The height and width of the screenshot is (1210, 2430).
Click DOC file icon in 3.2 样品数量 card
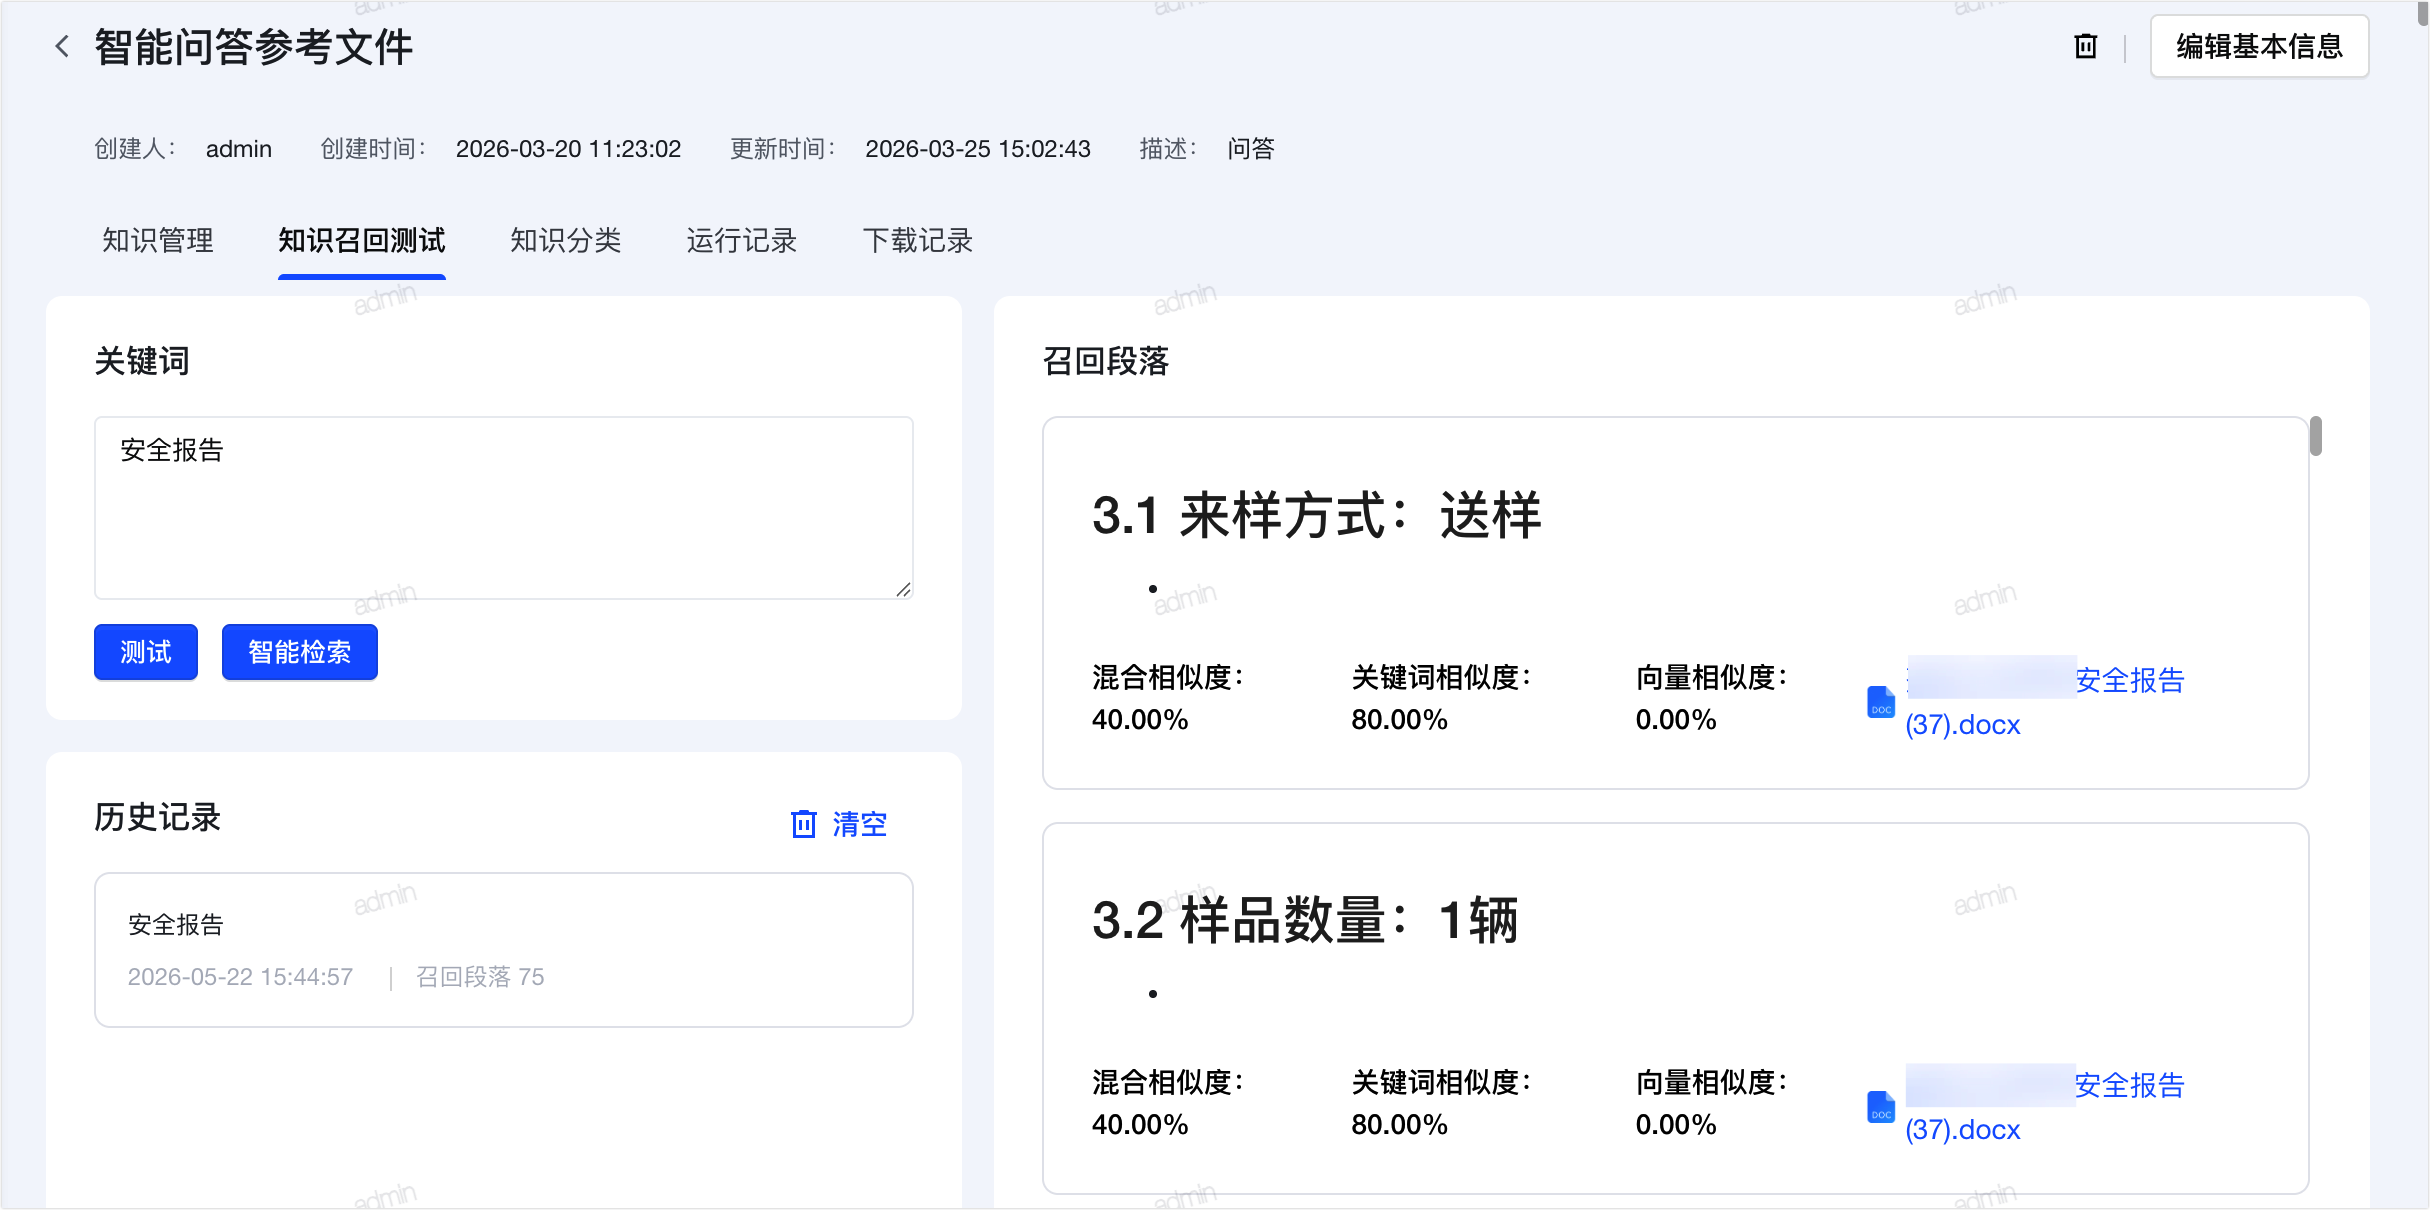pyautogui.click(x=1881, y=1107)
